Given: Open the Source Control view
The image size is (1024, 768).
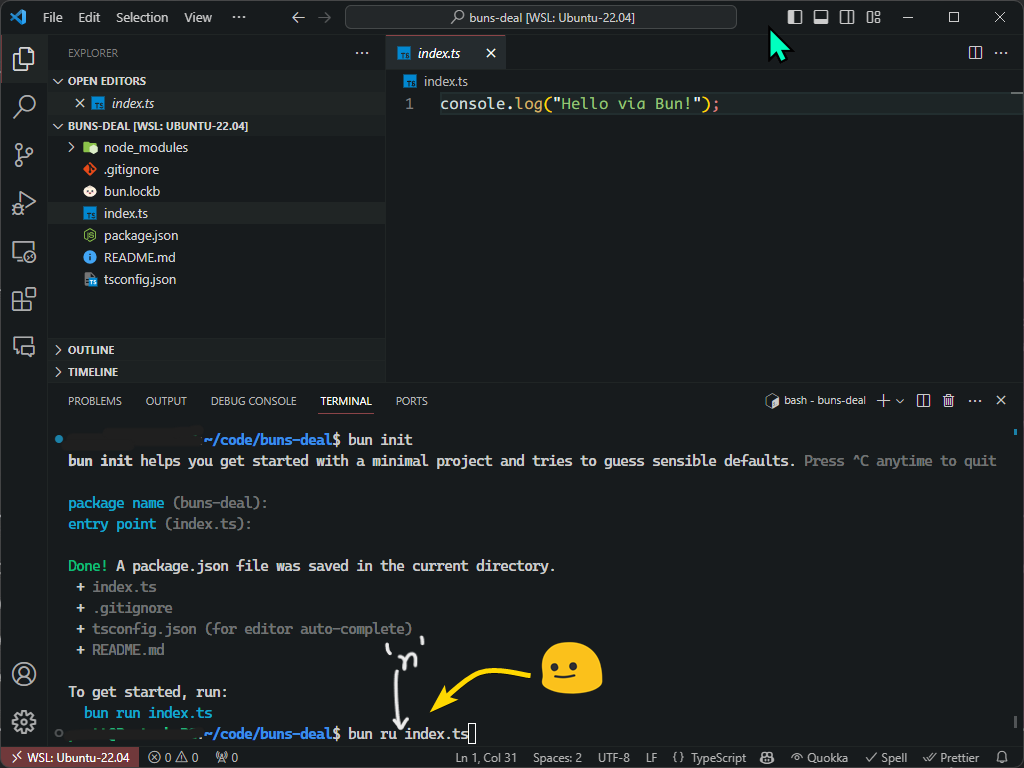Looking at the screenshot, I should click(24, 155).
